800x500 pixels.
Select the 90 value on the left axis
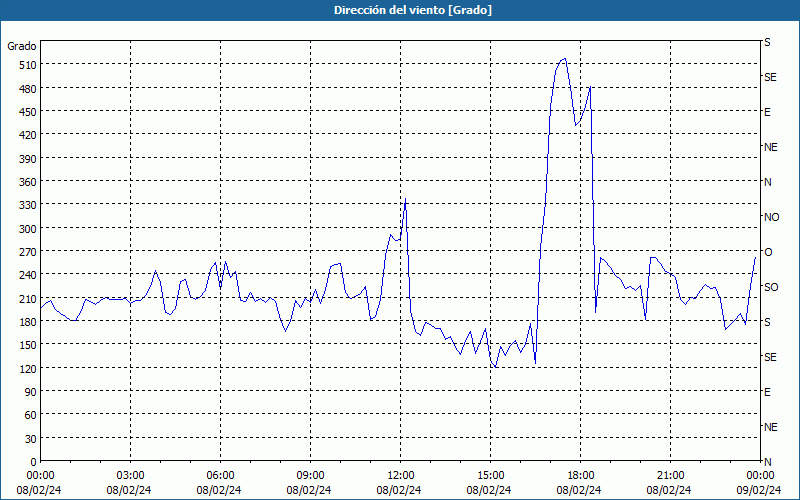(30, 392)
